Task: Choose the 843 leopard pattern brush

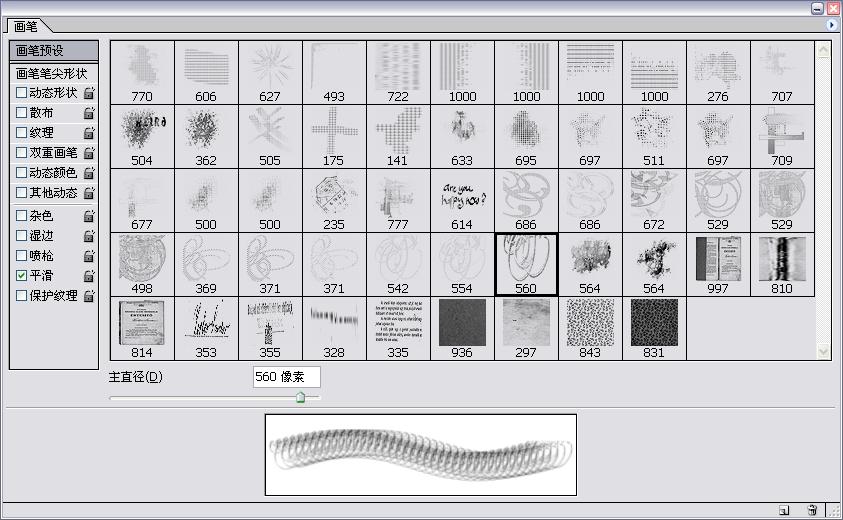Action: pos(590,329)
